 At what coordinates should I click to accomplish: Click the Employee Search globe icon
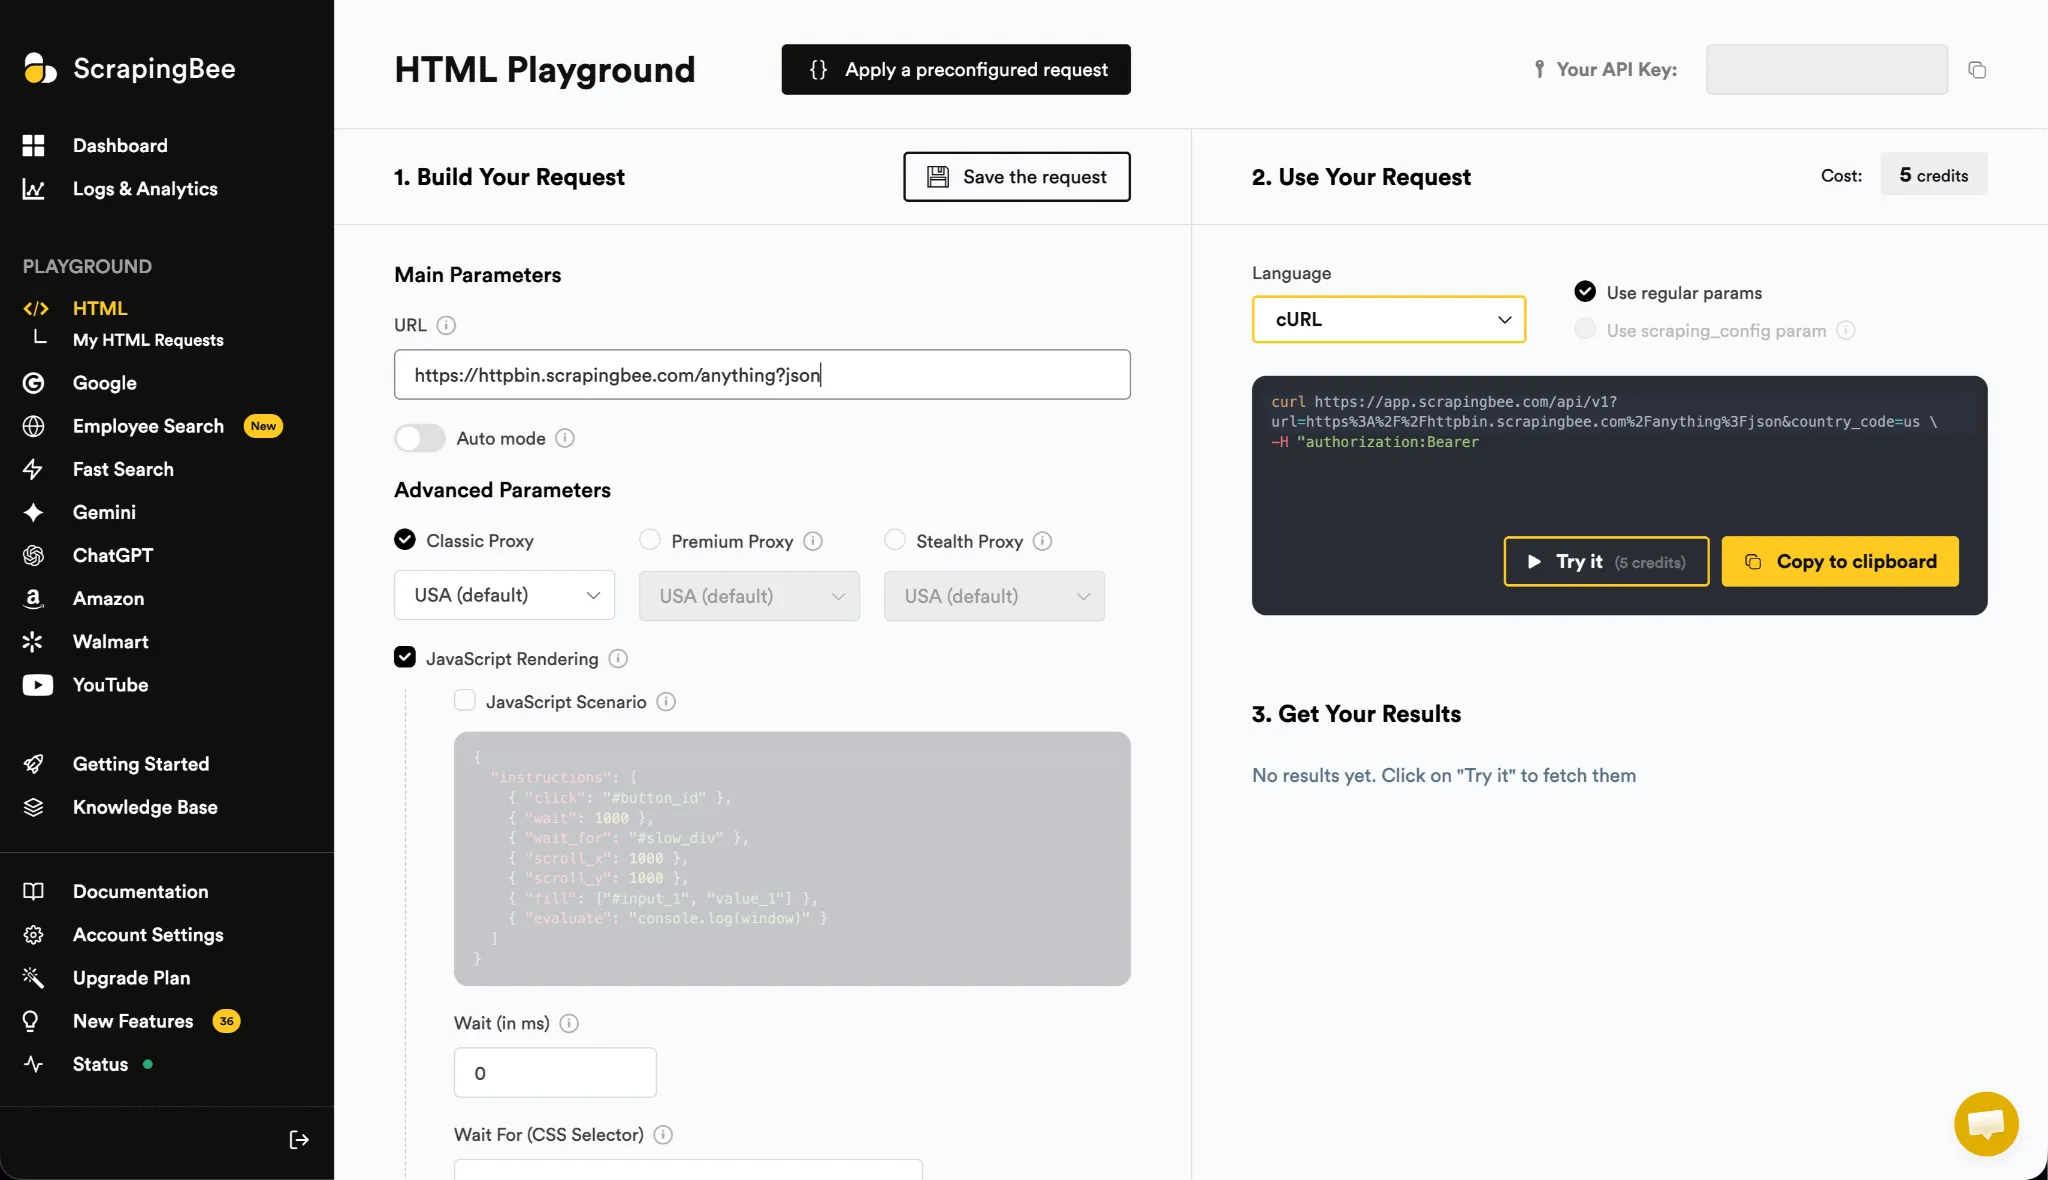pos(34,427)
